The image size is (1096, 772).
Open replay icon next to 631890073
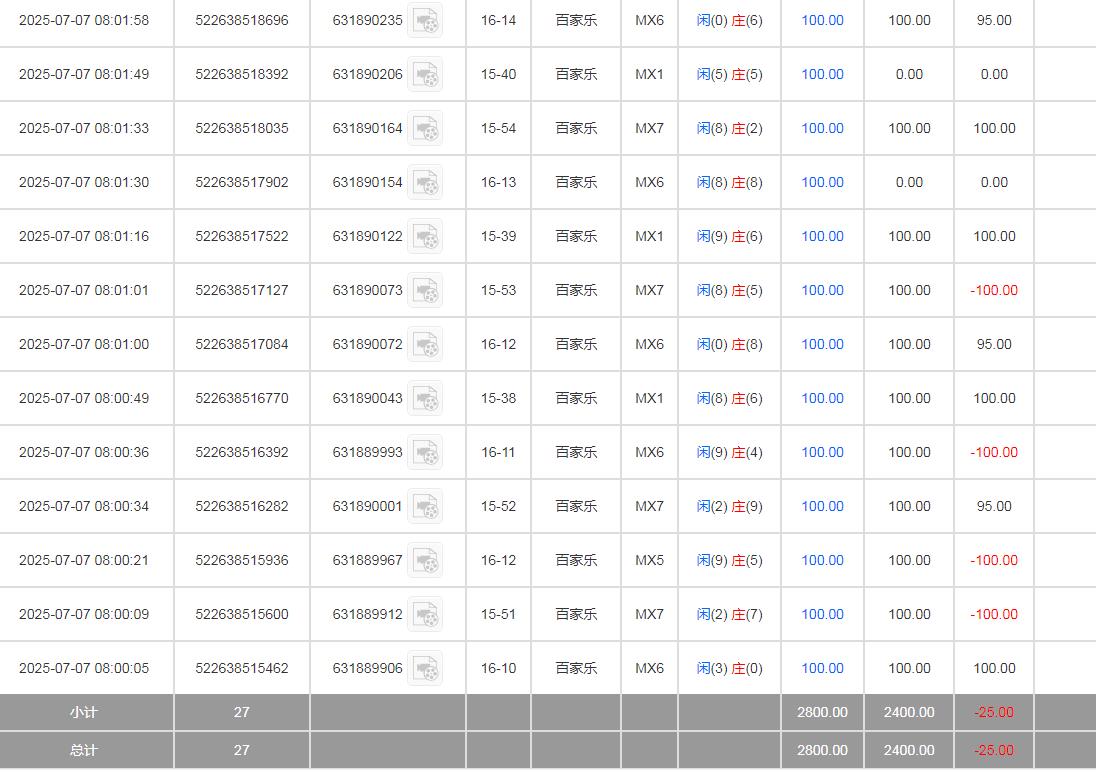(x=425, y=290)
